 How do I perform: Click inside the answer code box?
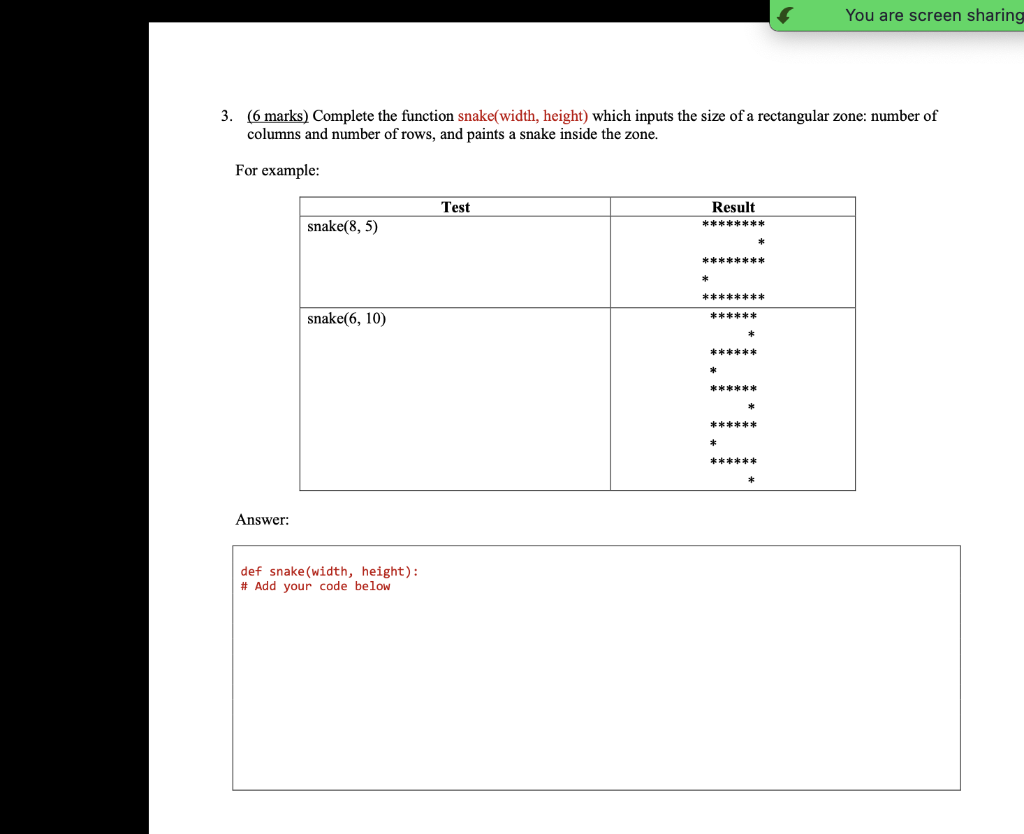coord(596,667)
